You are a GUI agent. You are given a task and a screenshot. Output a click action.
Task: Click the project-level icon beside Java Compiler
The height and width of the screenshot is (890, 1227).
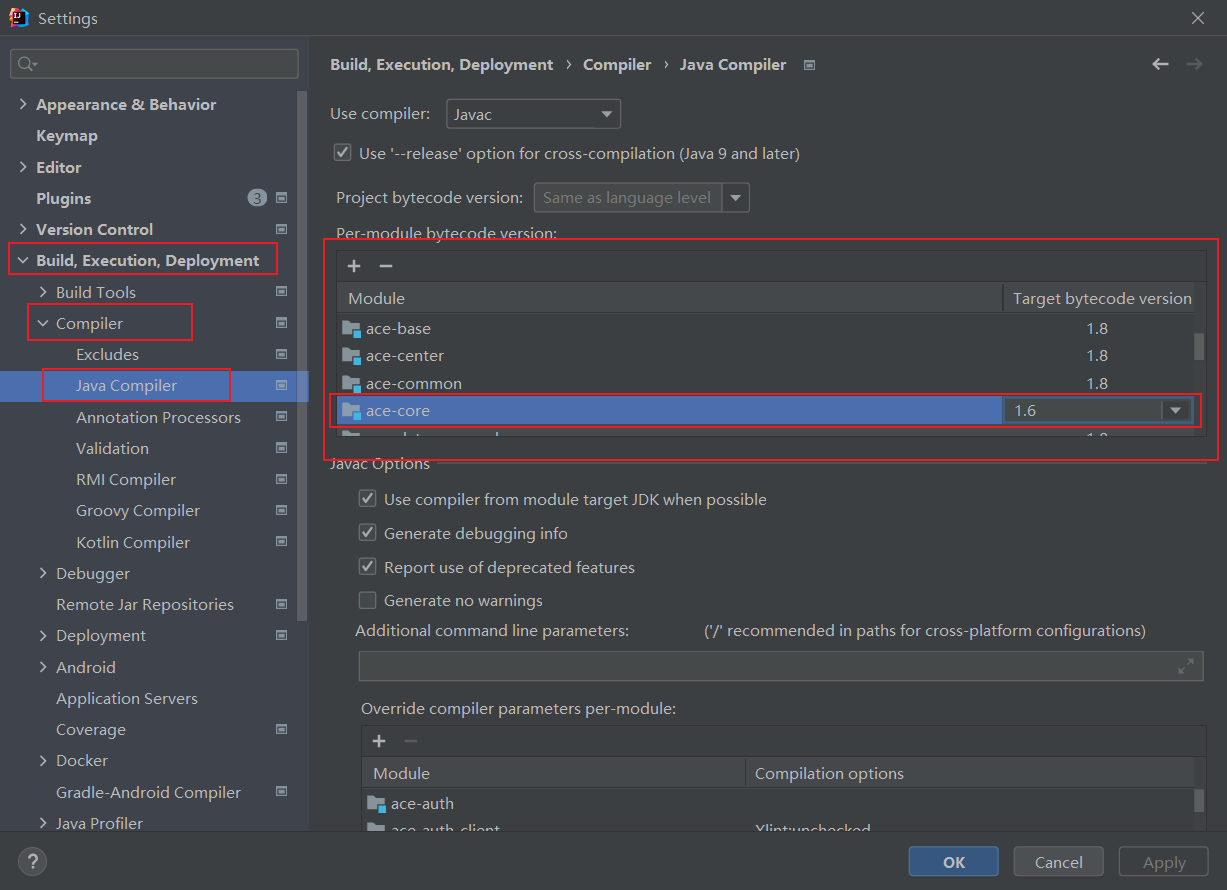tap(281, 386)
